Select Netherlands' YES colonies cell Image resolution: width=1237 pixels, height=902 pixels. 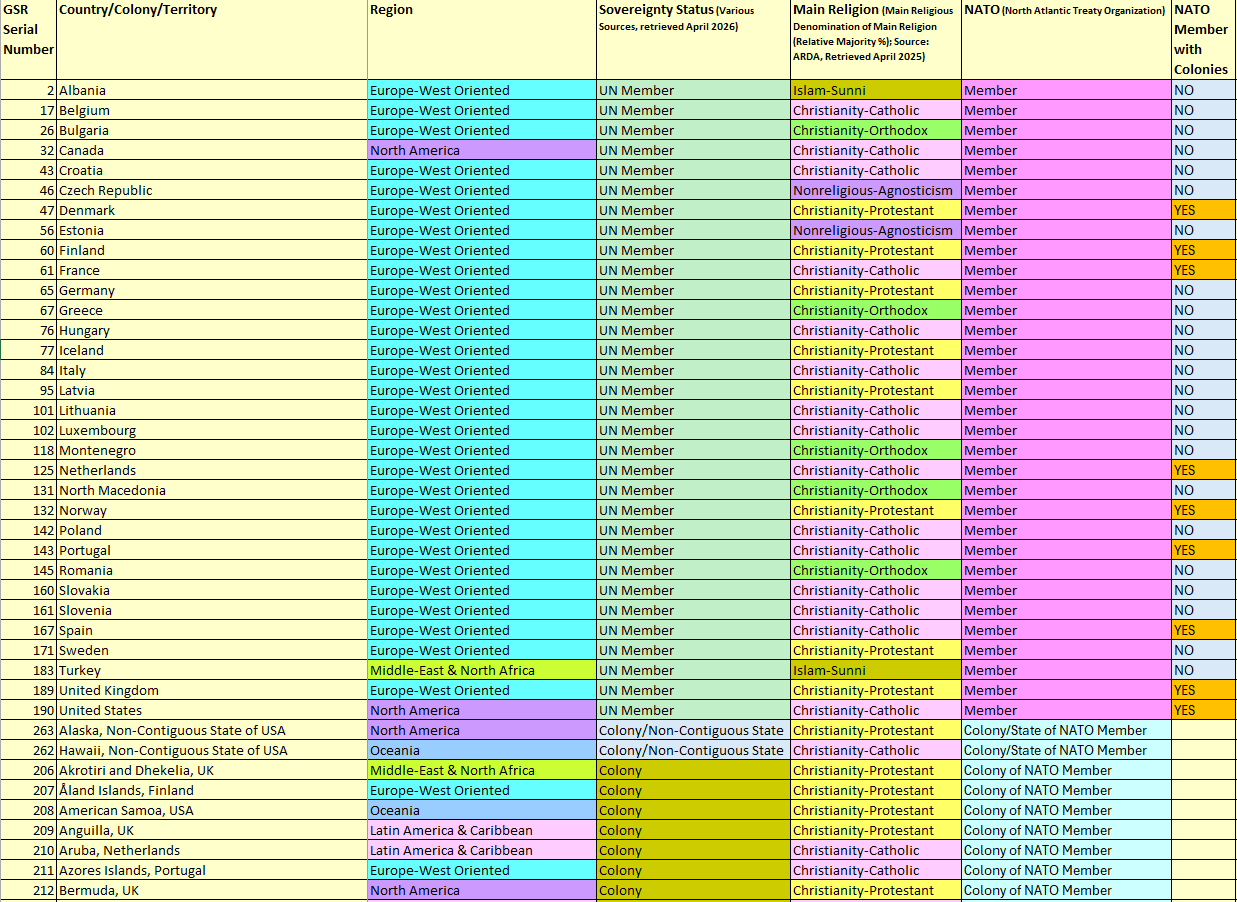(1204, 470)
